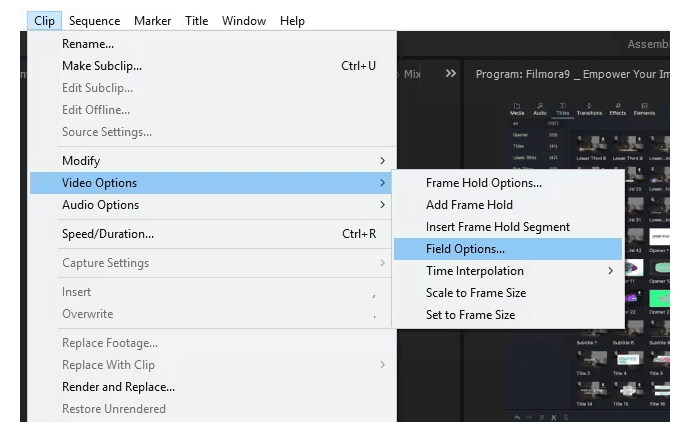This screenshot has height=433, width=691.
Task: Click the Marker menu
Action: coord(152,21)
